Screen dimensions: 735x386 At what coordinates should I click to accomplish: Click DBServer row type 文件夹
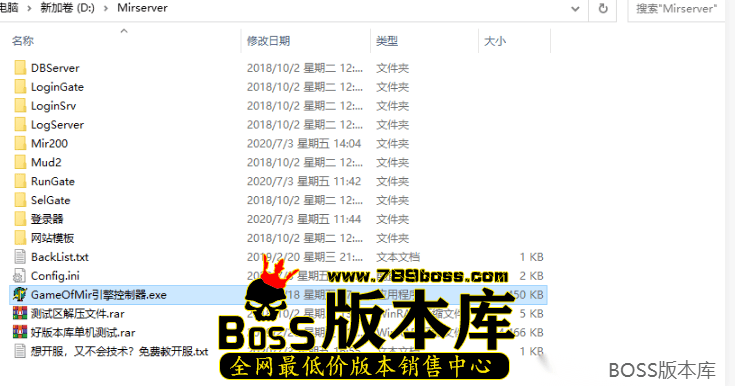tap(392, 68)
